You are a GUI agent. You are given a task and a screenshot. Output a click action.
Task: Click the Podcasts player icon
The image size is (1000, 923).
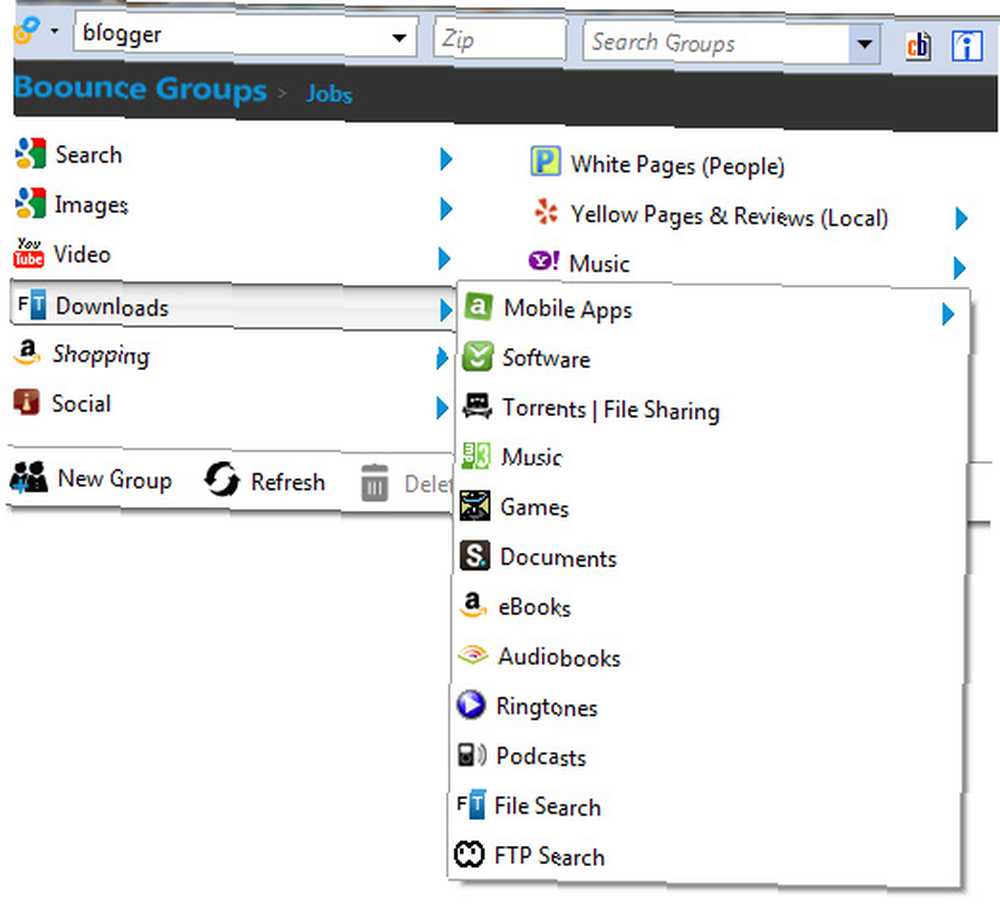472,755
